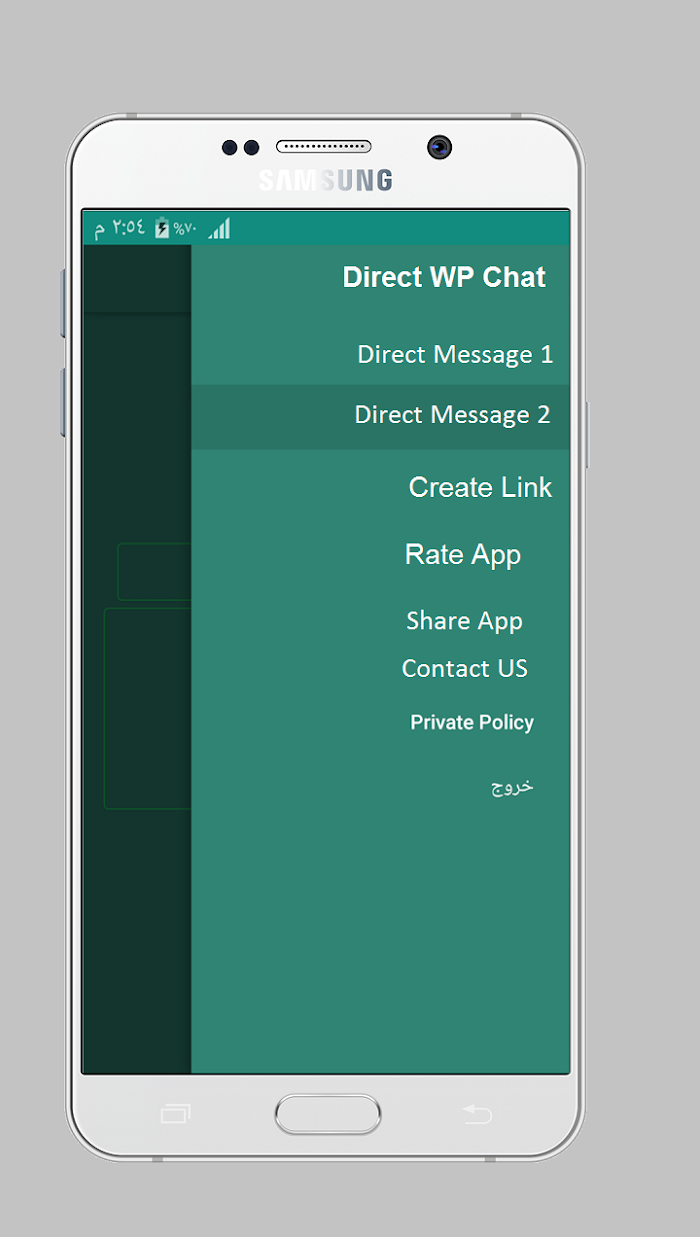This screenshot has height=1237, width=700.
Task: Open the Contact US entry
Action: point(464,668)
